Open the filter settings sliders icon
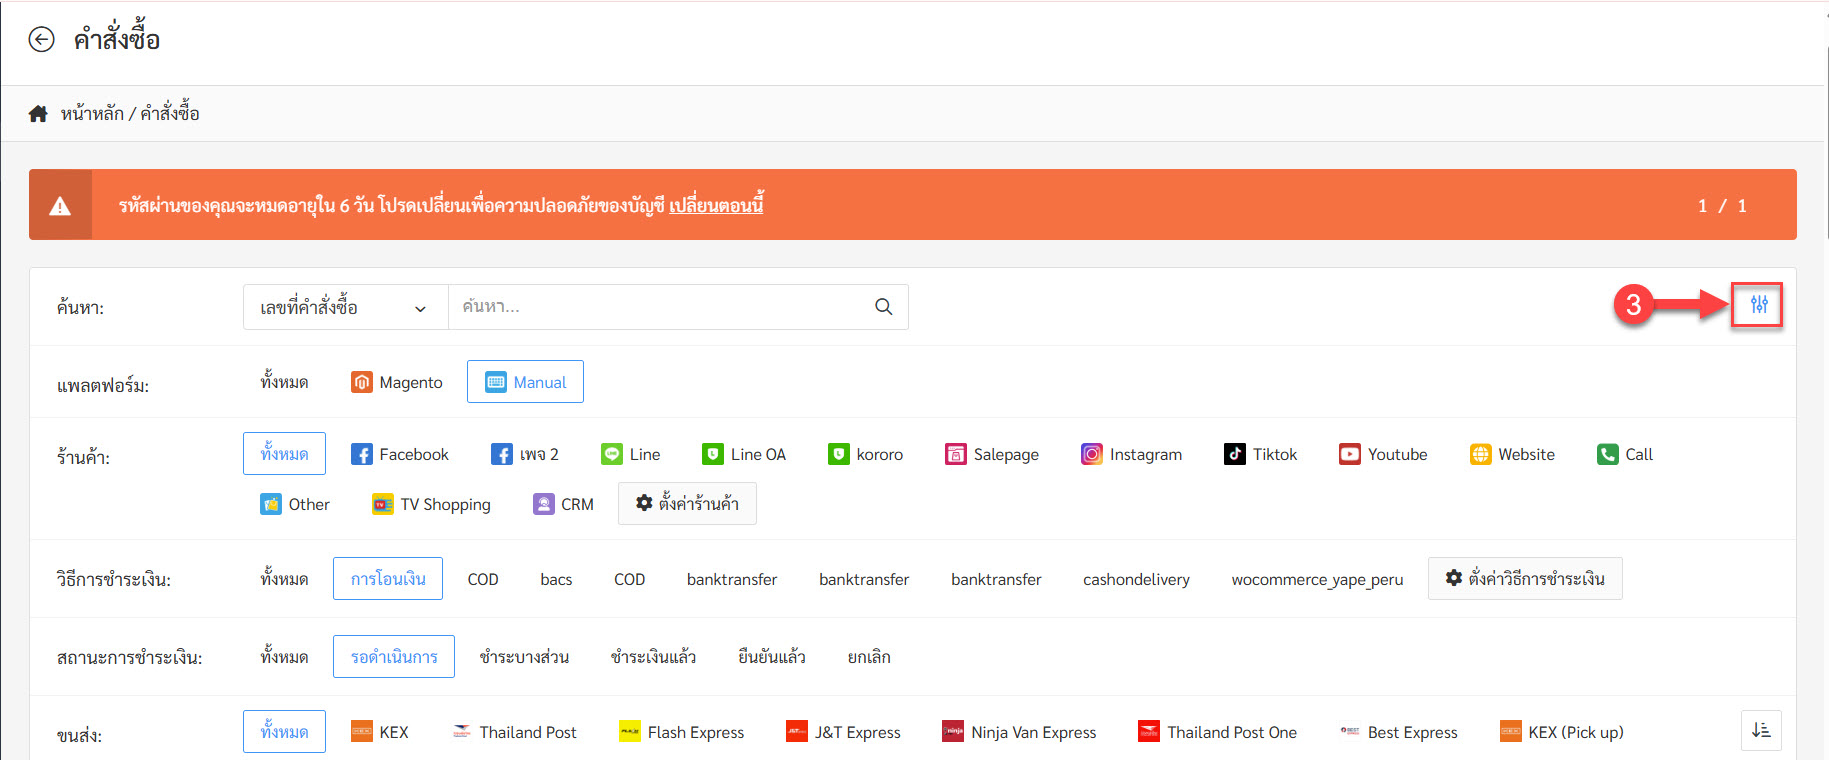The width and height of the screenshot is (1829, 760). coord(1758,305)
